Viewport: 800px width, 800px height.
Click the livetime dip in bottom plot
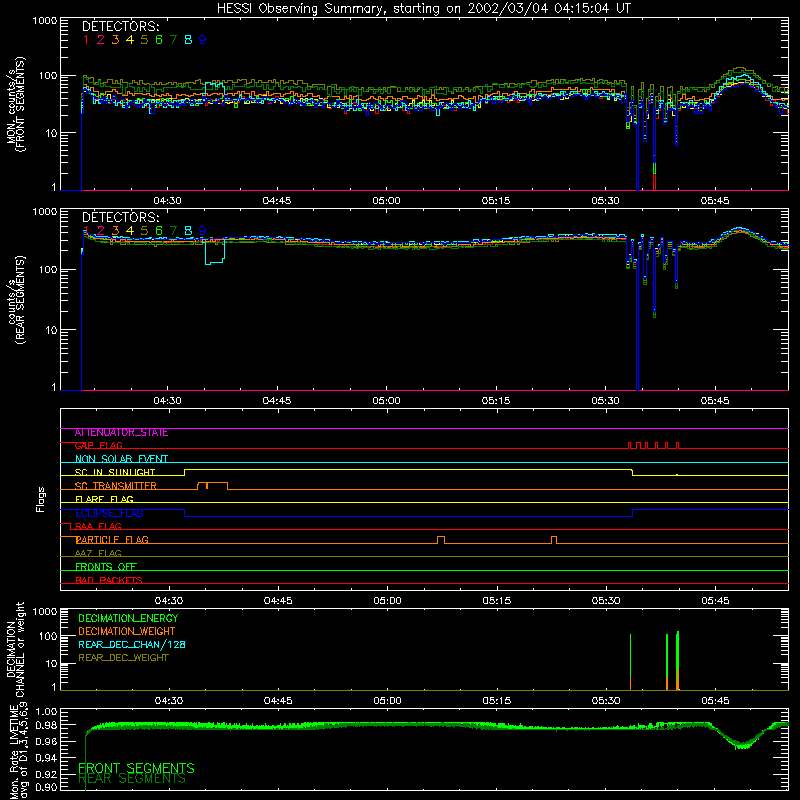point(741,738)
